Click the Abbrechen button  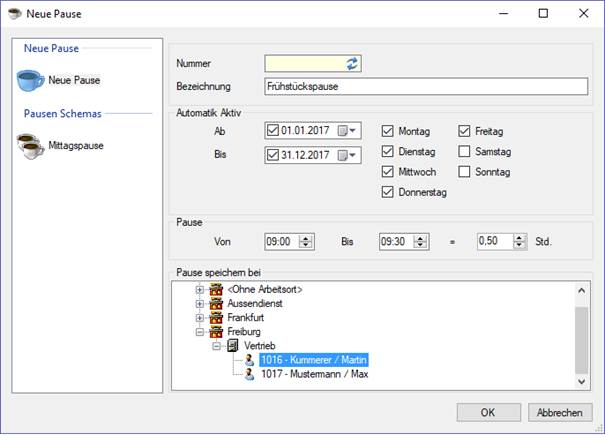[x=560, y=413]
